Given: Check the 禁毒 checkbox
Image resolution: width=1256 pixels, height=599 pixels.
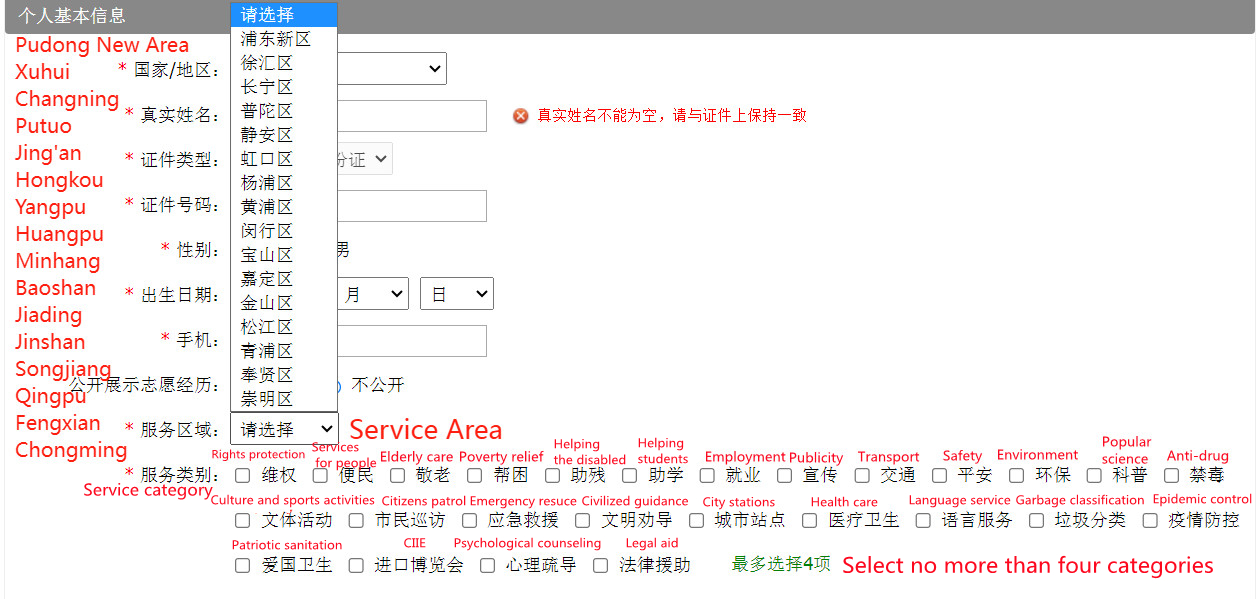Looking at the screenshot, I should [1171, 475].
